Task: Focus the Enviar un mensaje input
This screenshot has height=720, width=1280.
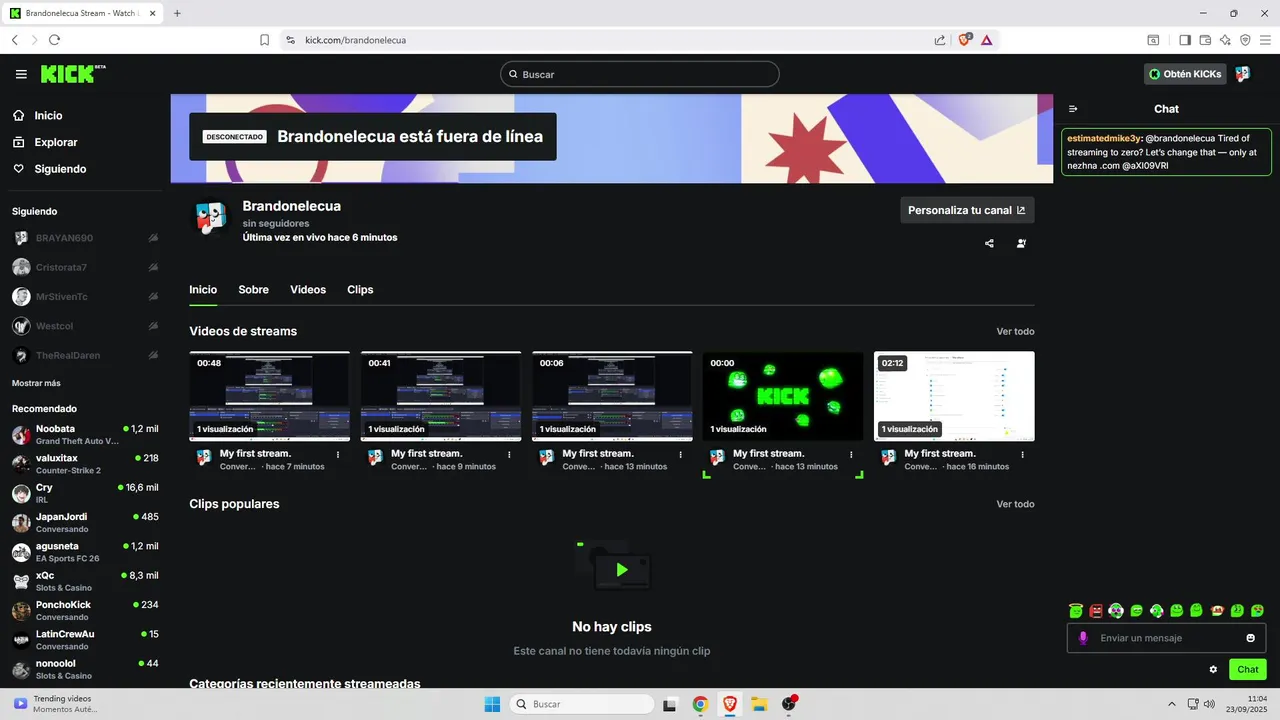Action: pos(1166,638)
